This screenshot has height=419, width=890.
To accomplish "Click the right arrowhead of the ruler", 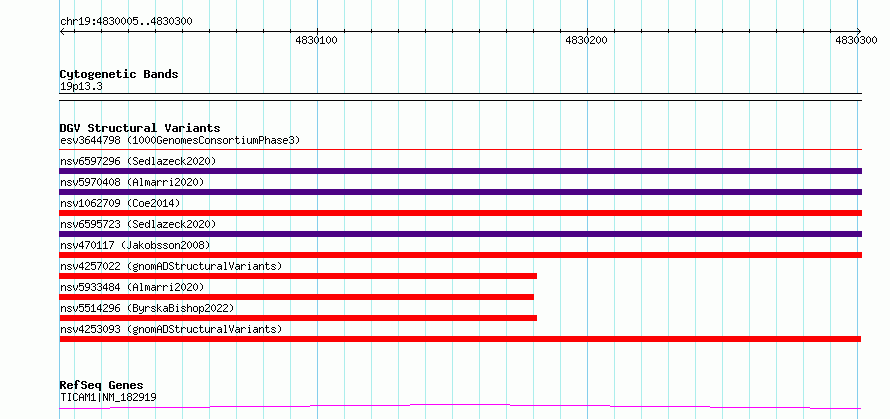I will coord(859,31).
